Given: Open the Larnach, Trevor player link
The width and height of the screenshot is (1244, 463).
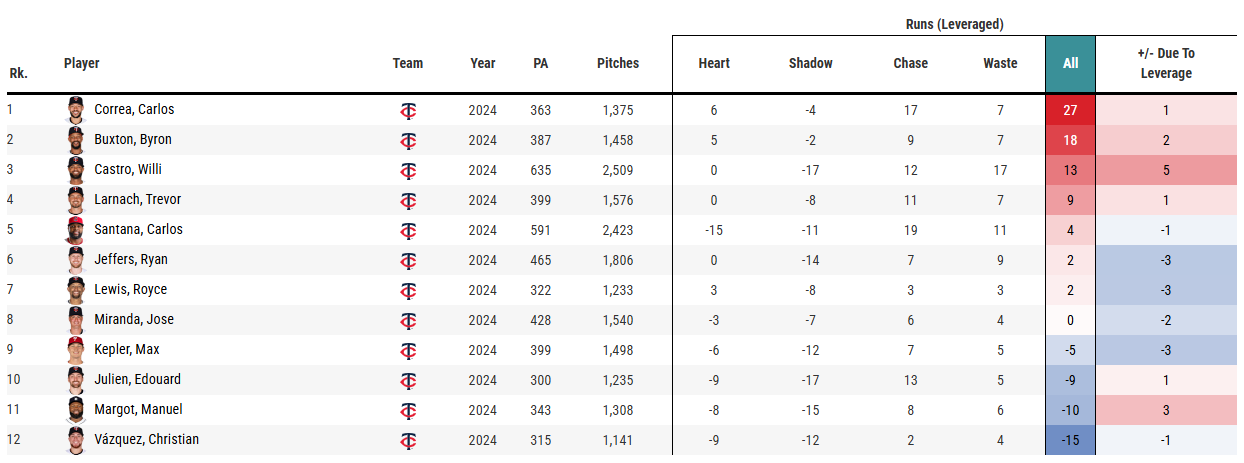Looking at the screenshot, I should point(137,200).
